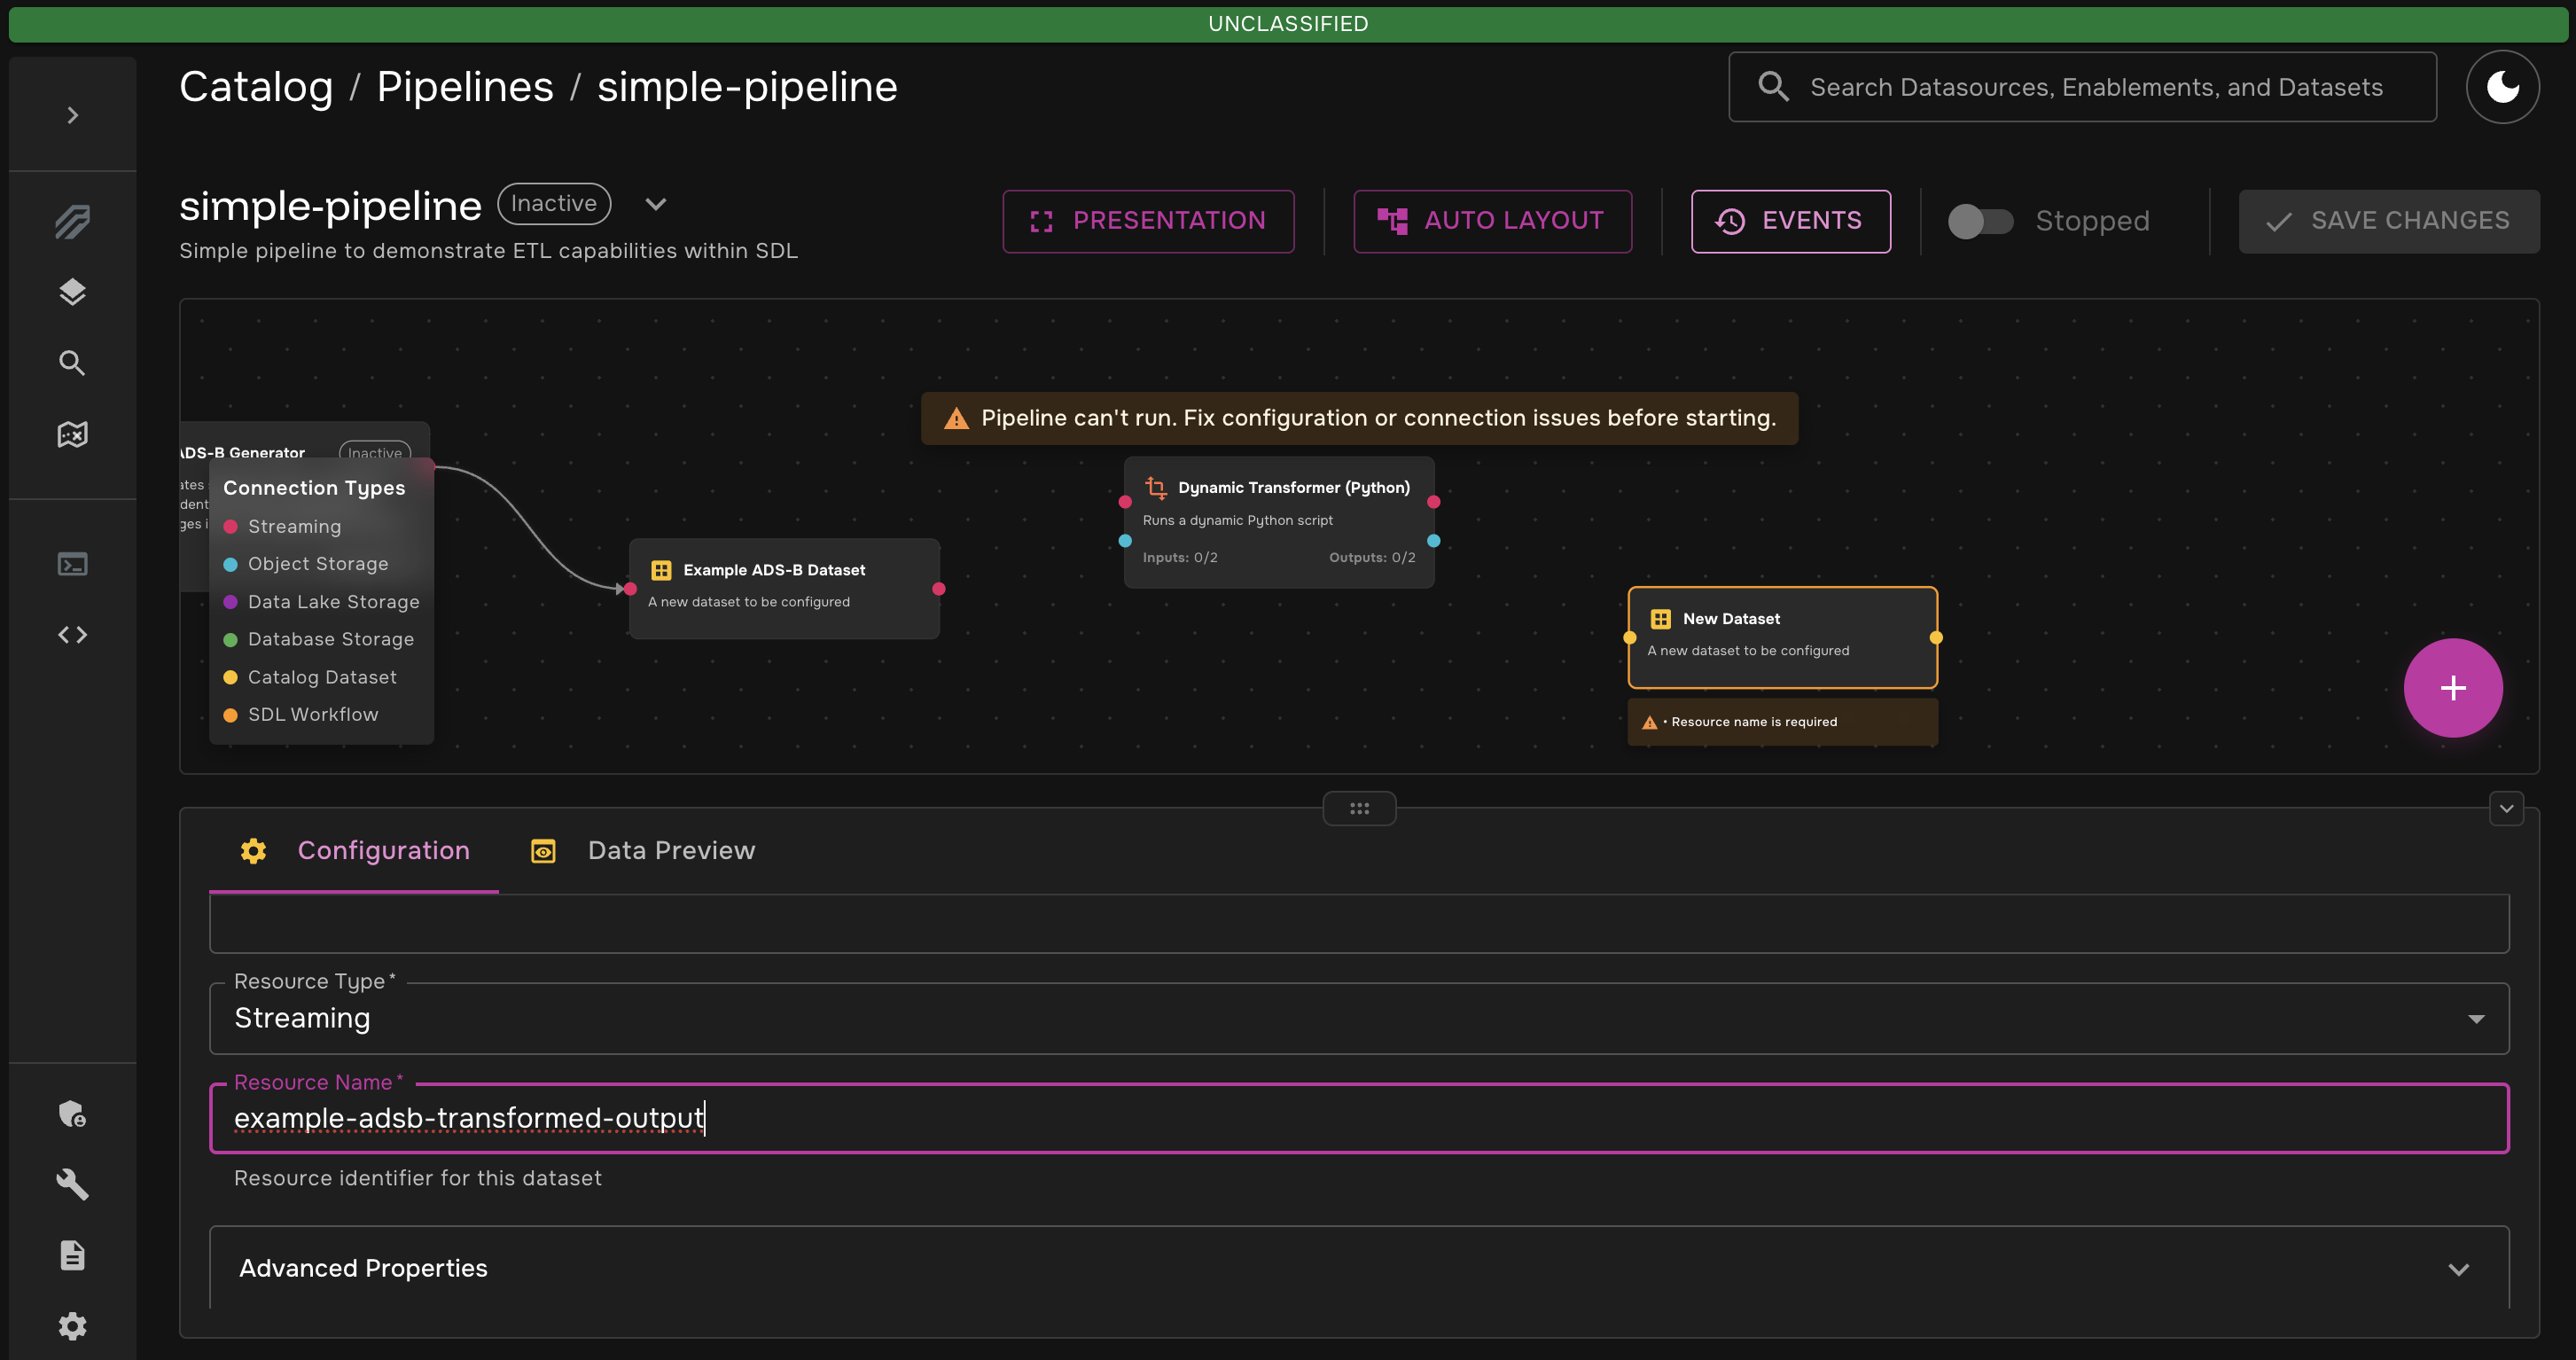Click the right yellow port of New Dataset node
This screenshot has height=1360, width=2576.
pos(1936,638)
